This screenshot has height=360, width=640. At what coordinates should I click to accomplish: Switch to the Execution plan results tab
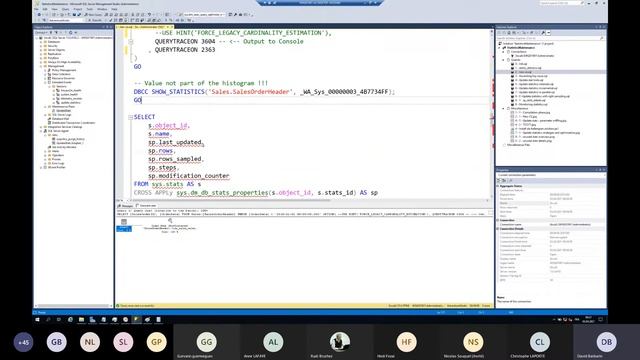147,206
